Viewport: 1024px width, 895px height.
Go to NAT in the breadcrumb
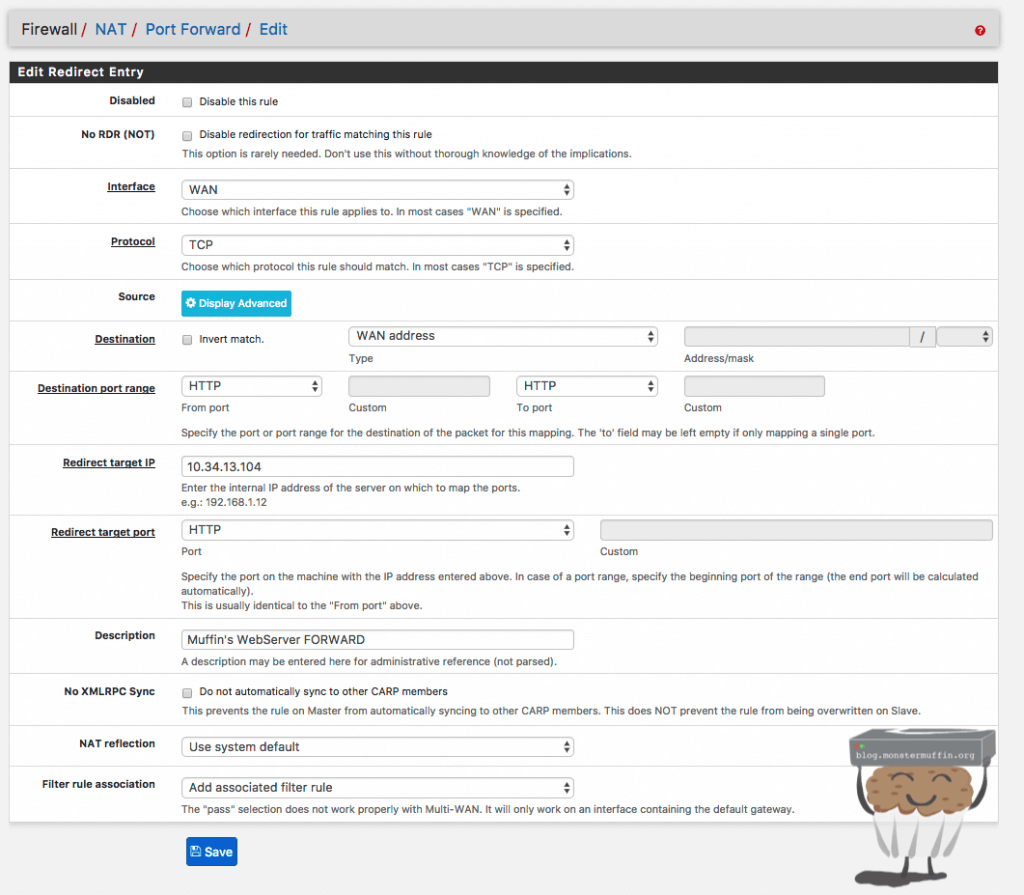pos(110,30)
